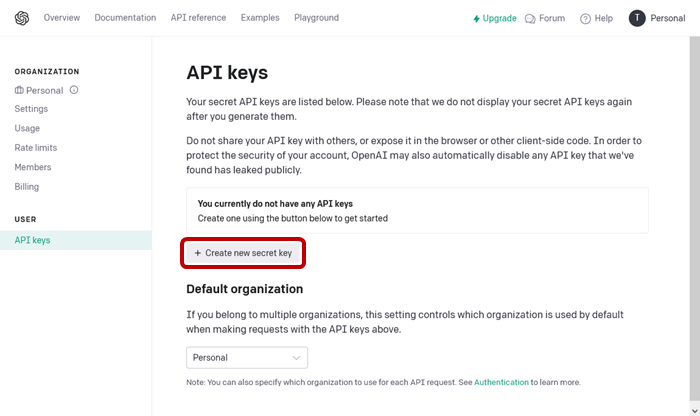Image resolution: width=700 pixels, height=416 pixels.
Task: Click the OpenAI logo icon
Action: (x=22, y=18)
